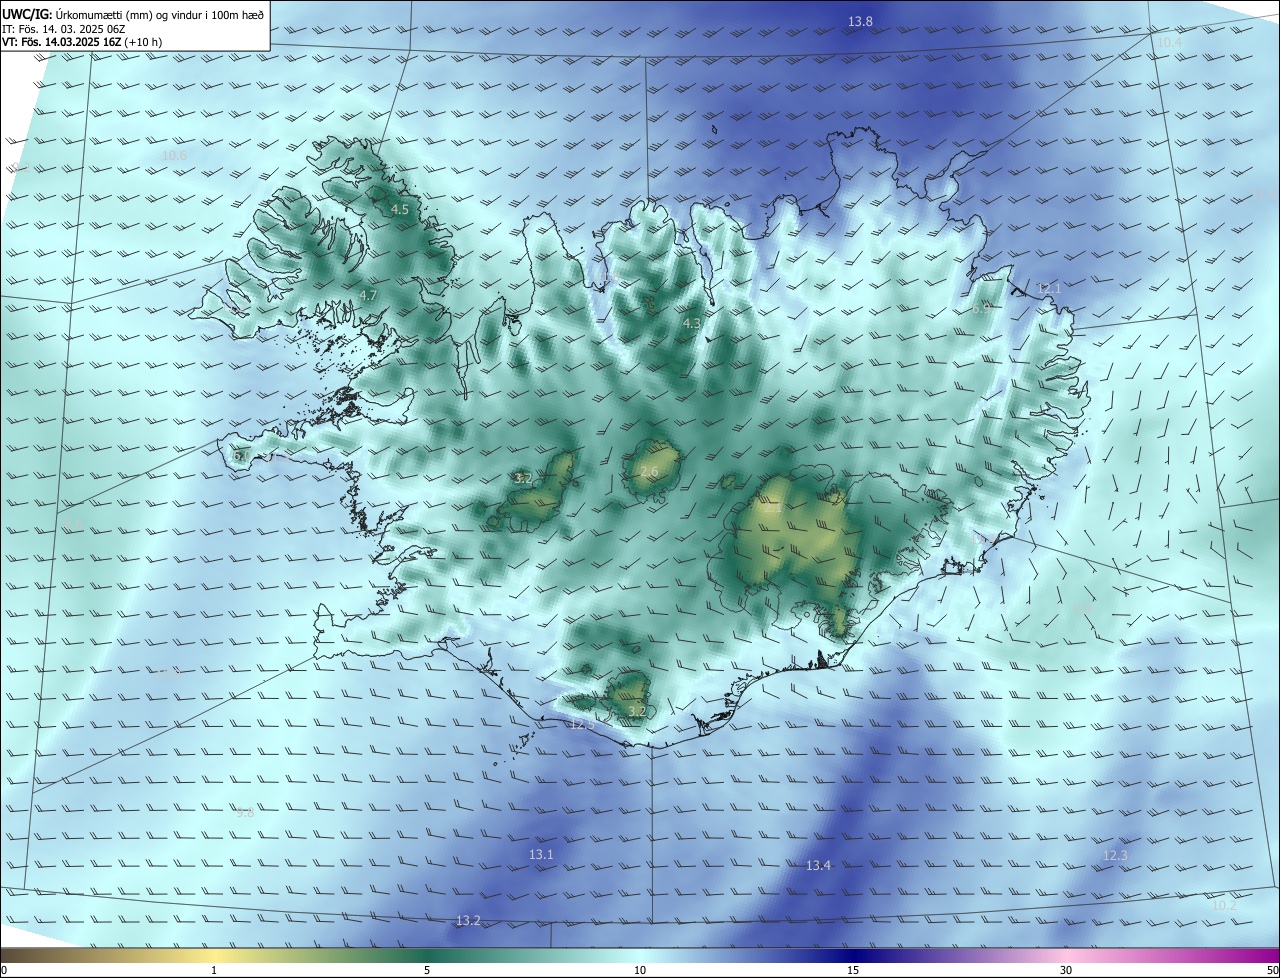Click the 2.1 value on Vatnajökull glacier
Screen dimensions: 1280x978
pos(773,508)
